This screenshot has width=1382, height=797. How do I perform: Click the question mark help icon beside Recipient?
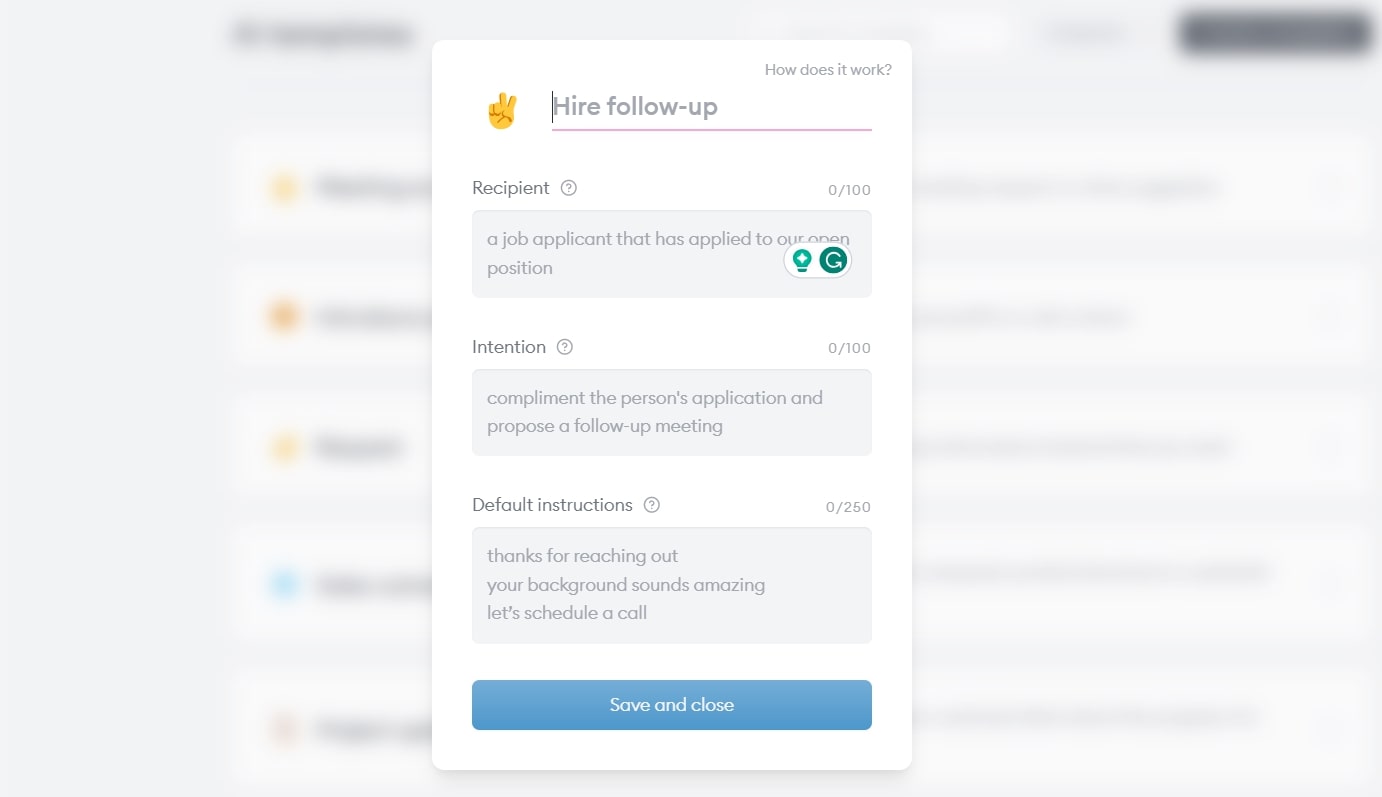tap(568, 188)
